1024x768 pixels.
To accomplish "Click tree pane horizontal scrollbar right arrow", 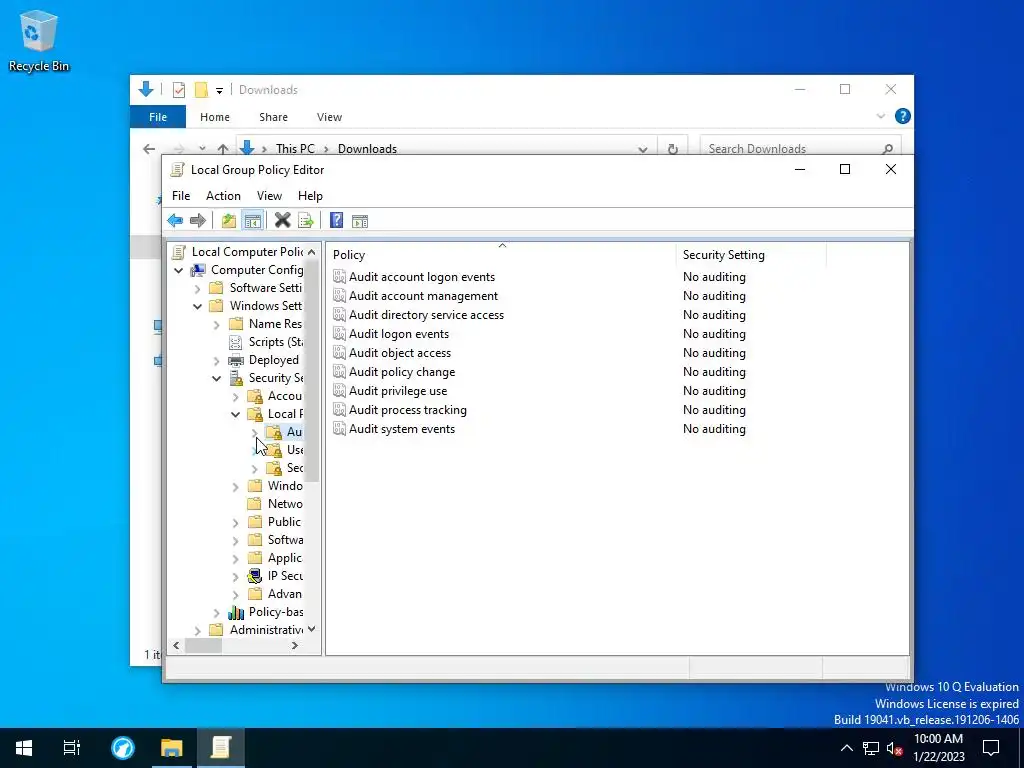I will coord(295,645).
